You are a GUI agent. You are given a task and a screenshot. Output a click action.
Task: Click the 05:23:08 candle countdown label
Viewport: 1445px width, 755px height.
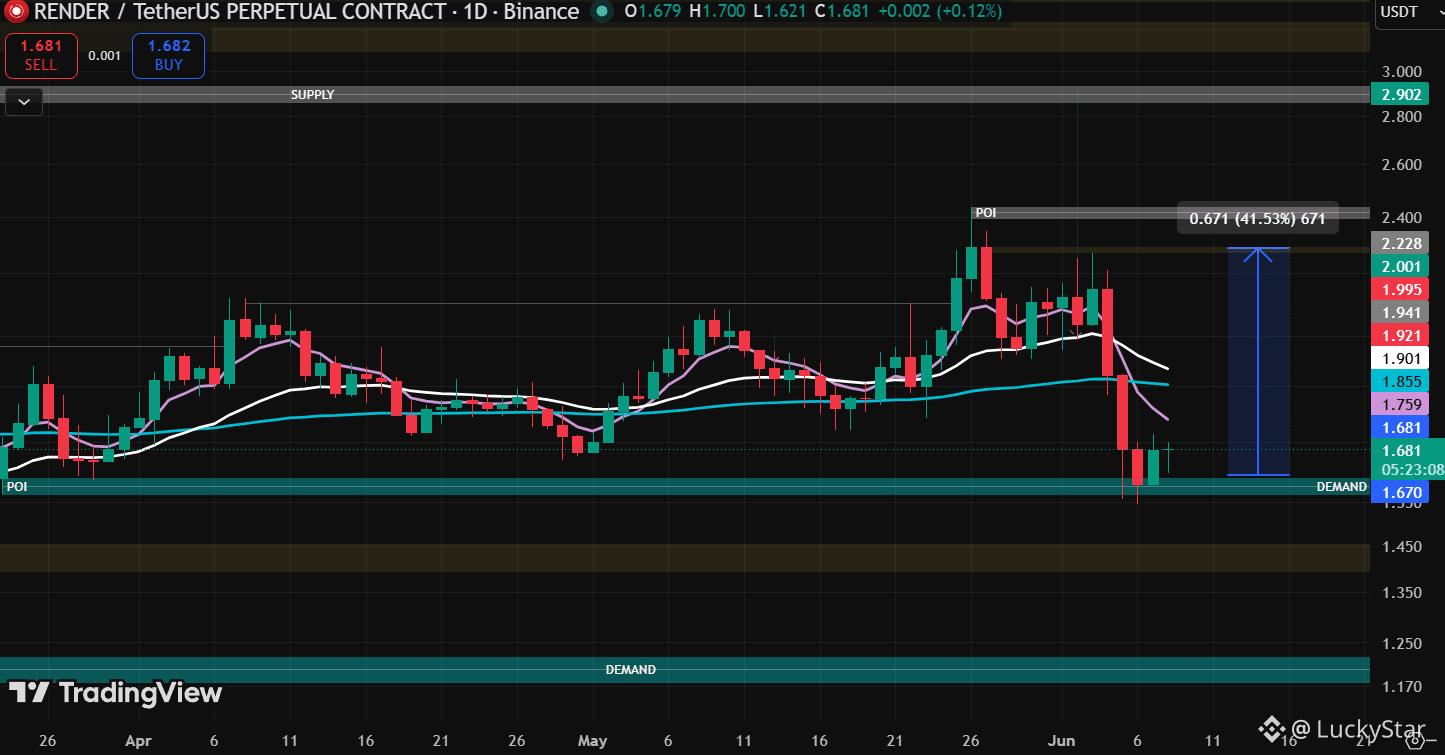pyautogui.click(x=1413, y=469)
